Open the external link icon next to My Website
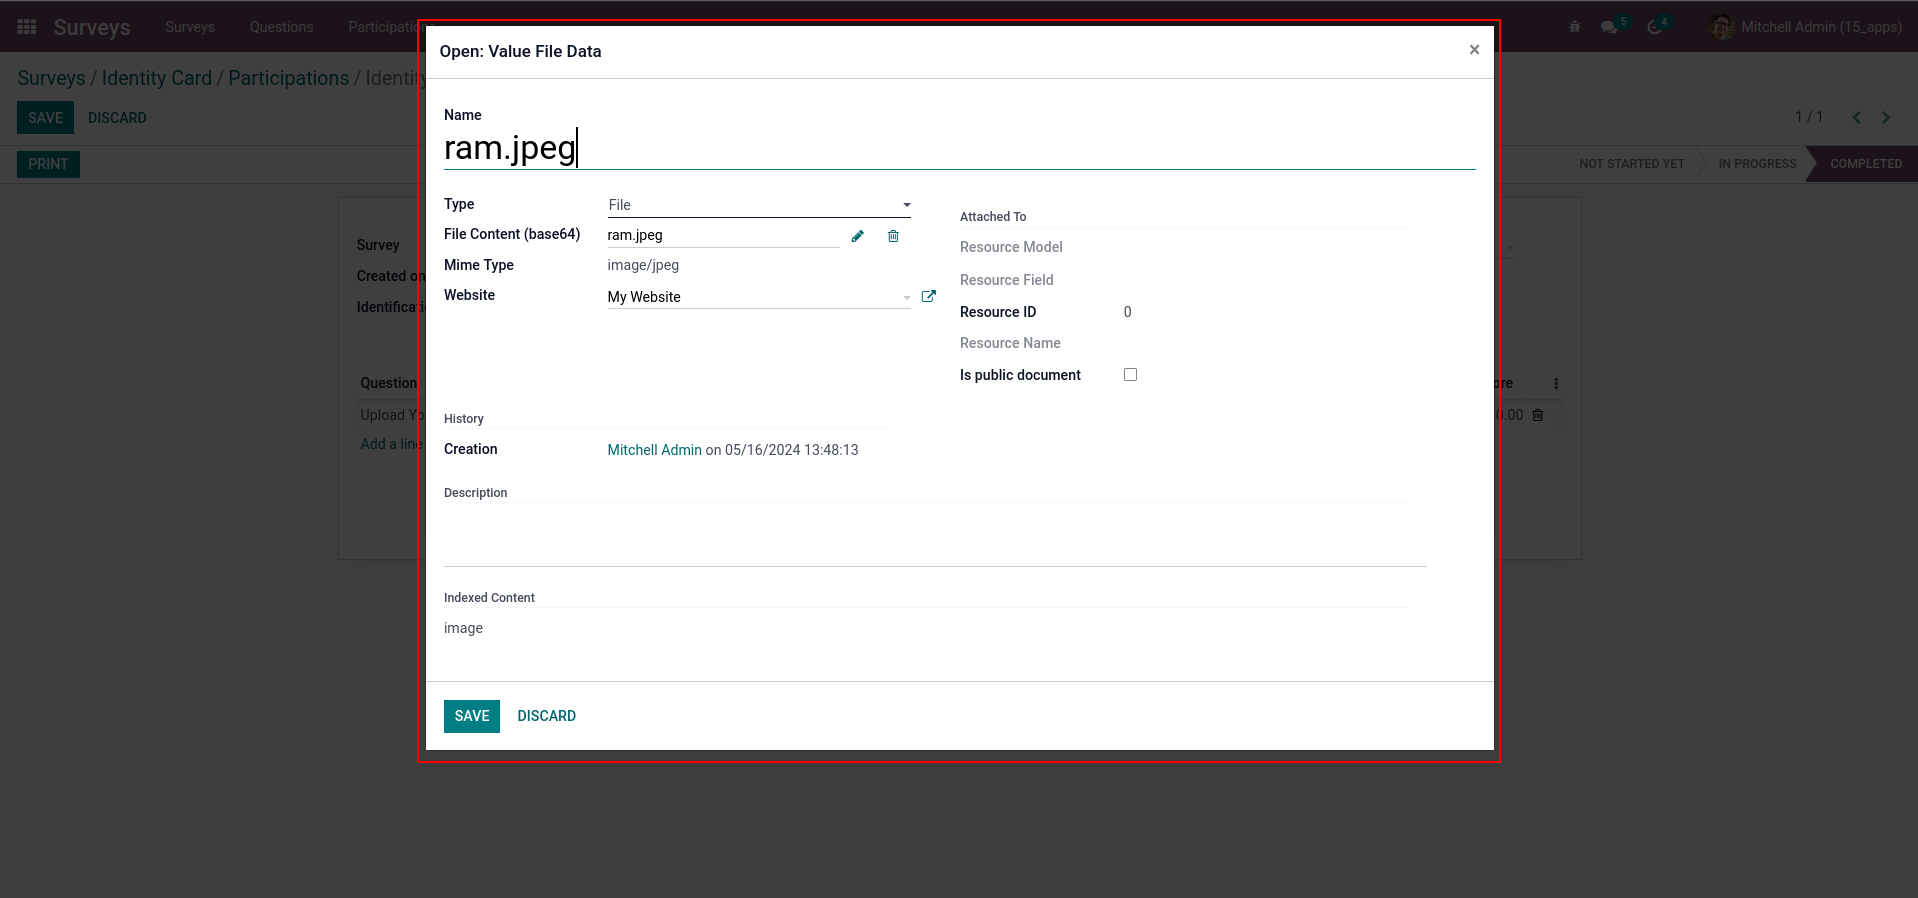The width and height of the screenshot is (1918, 898). tap(928, 296)
